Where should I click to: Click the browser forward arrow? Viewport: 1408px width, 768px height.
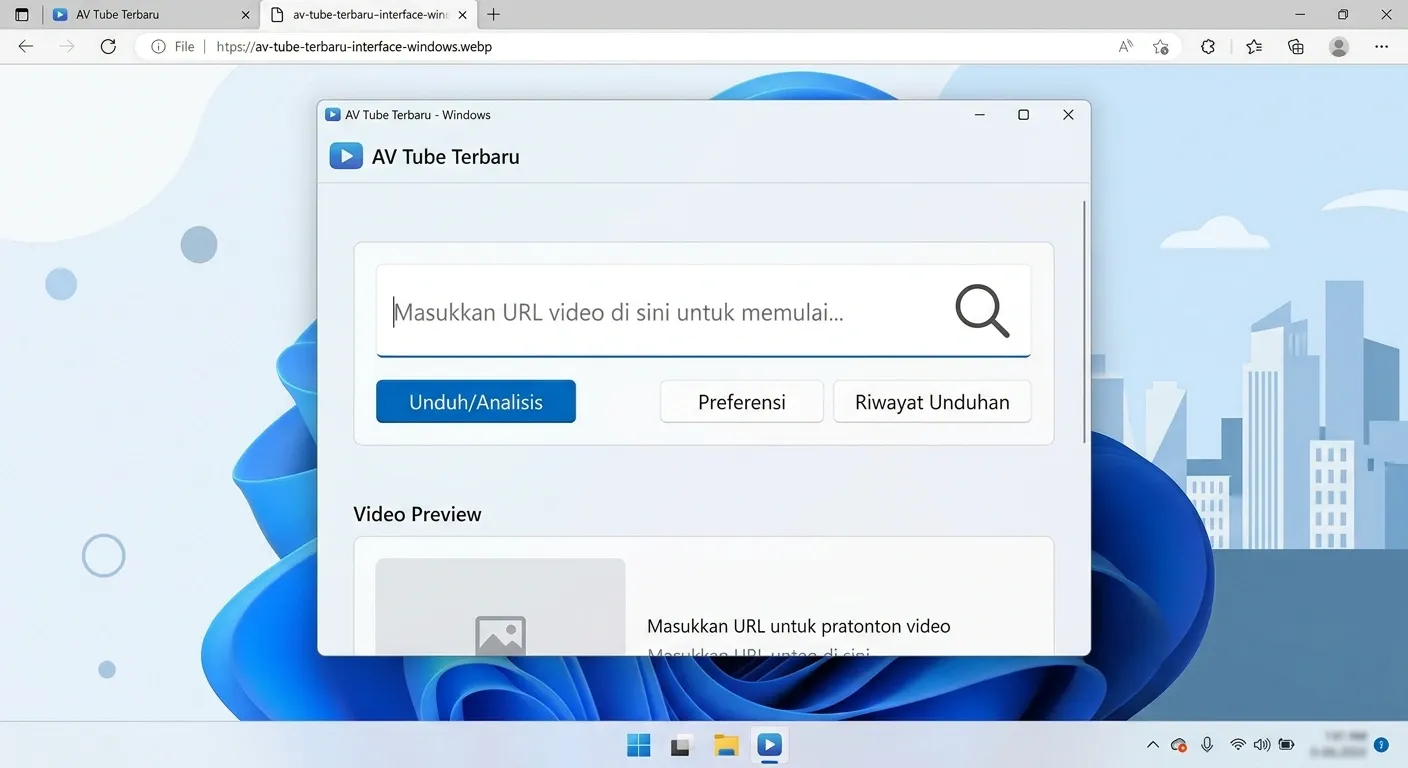[x=67, y=46]
